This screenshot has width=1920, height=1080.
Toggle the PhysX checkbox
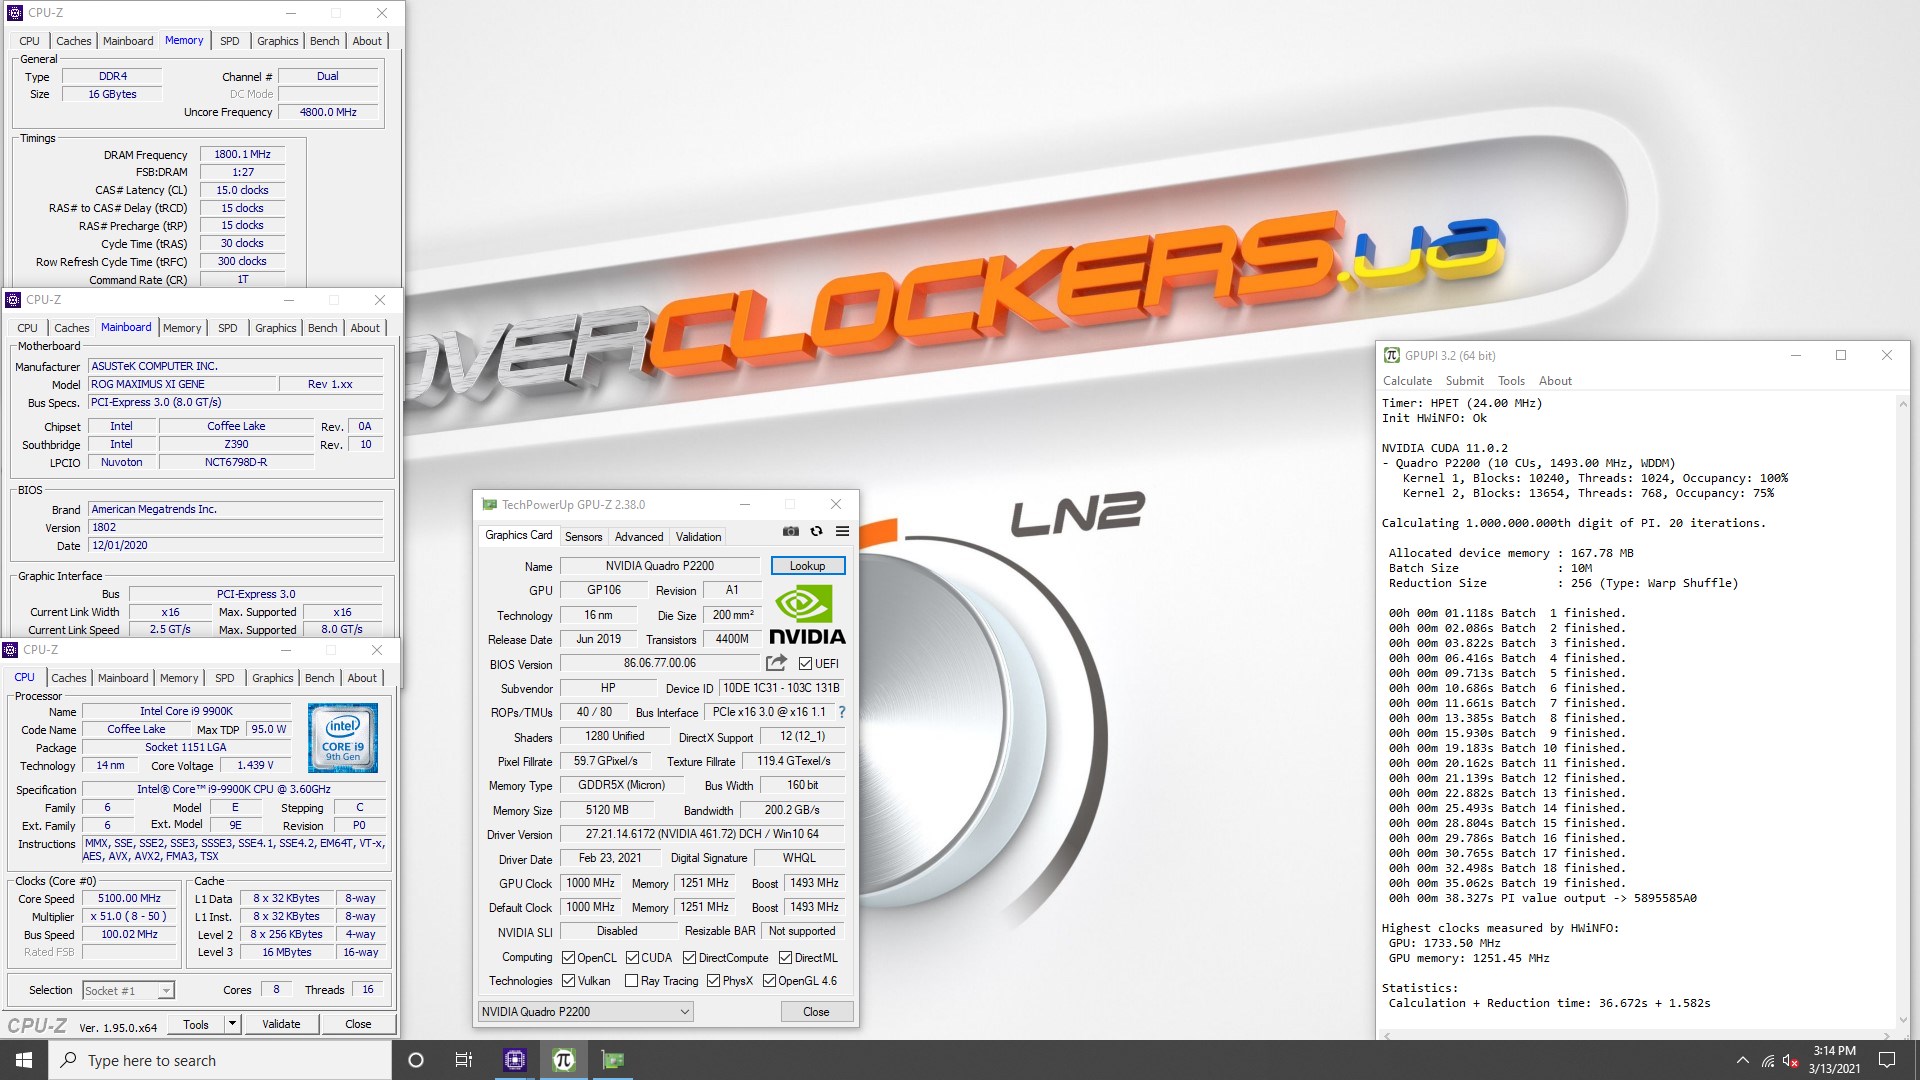point(713,981)
